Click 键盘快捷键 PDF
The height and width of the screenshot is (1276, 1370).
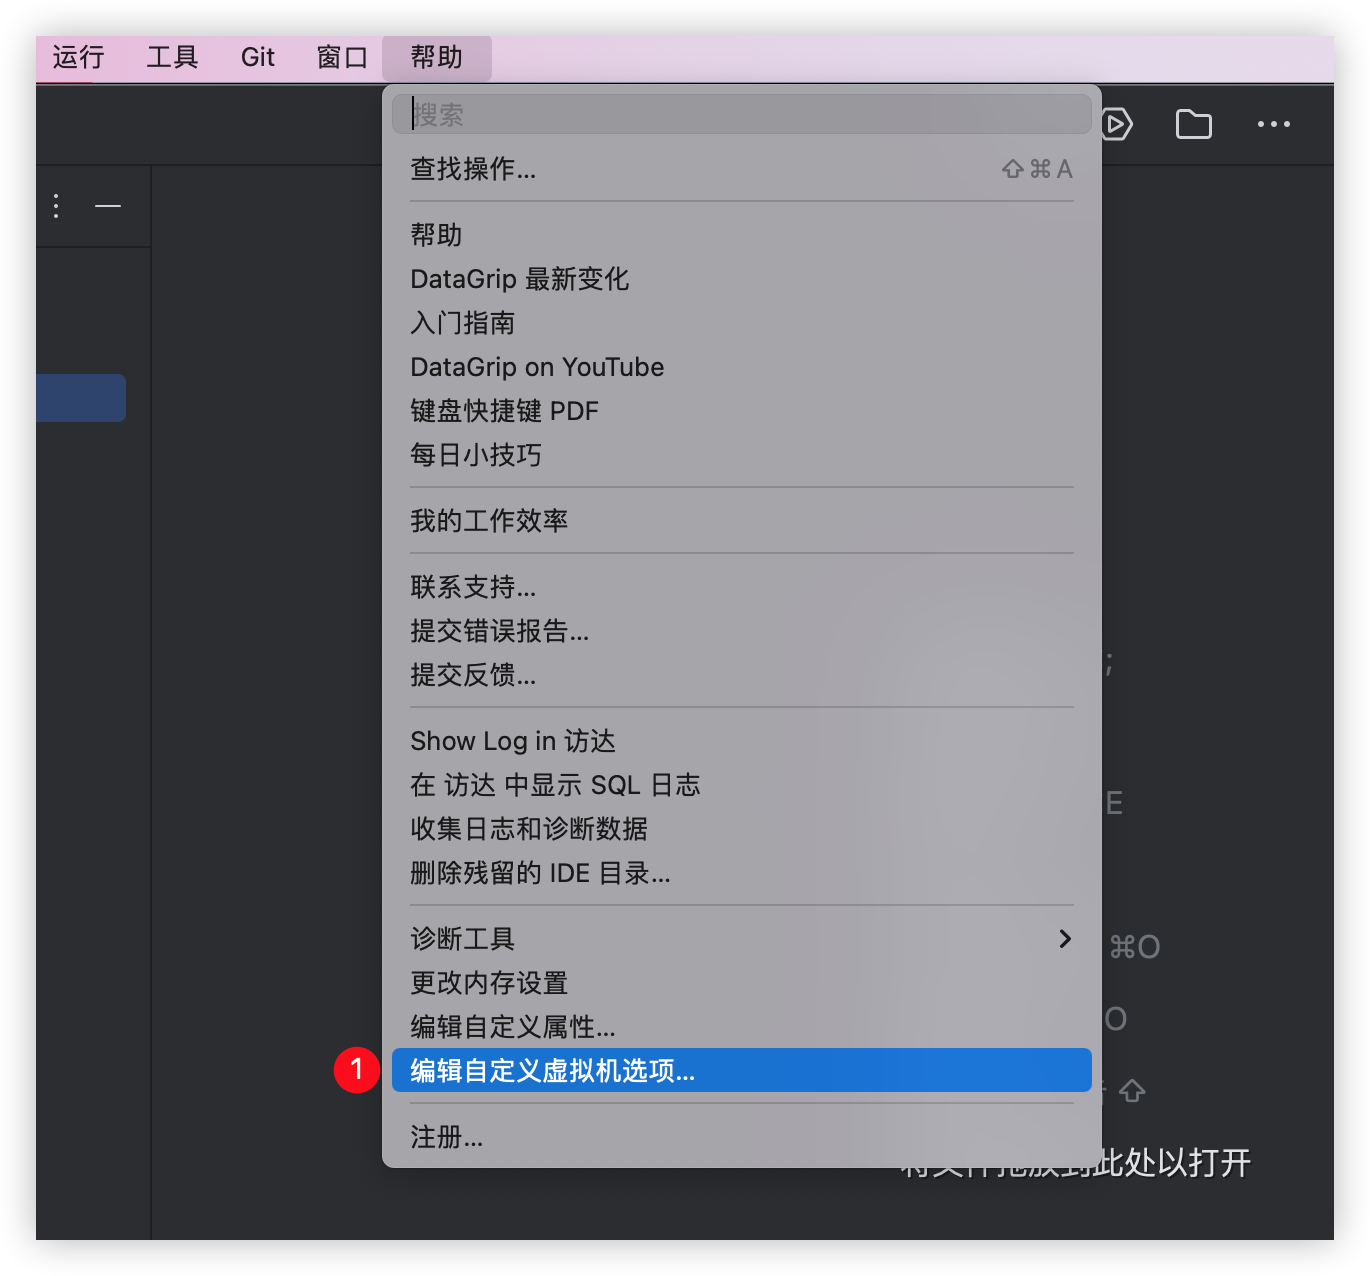pos(504,410)
